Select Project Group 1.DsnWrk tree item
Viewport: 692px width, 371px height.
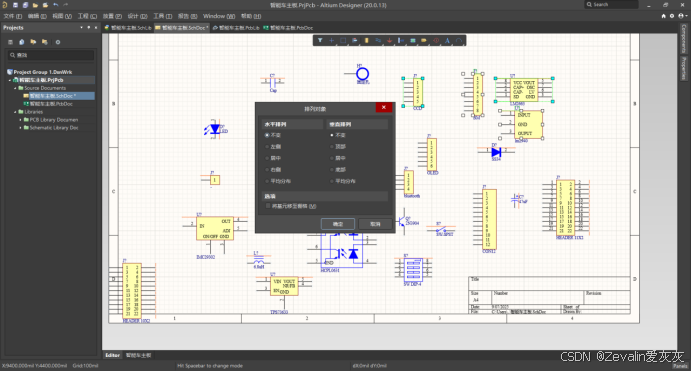click(x=42, y=72)
